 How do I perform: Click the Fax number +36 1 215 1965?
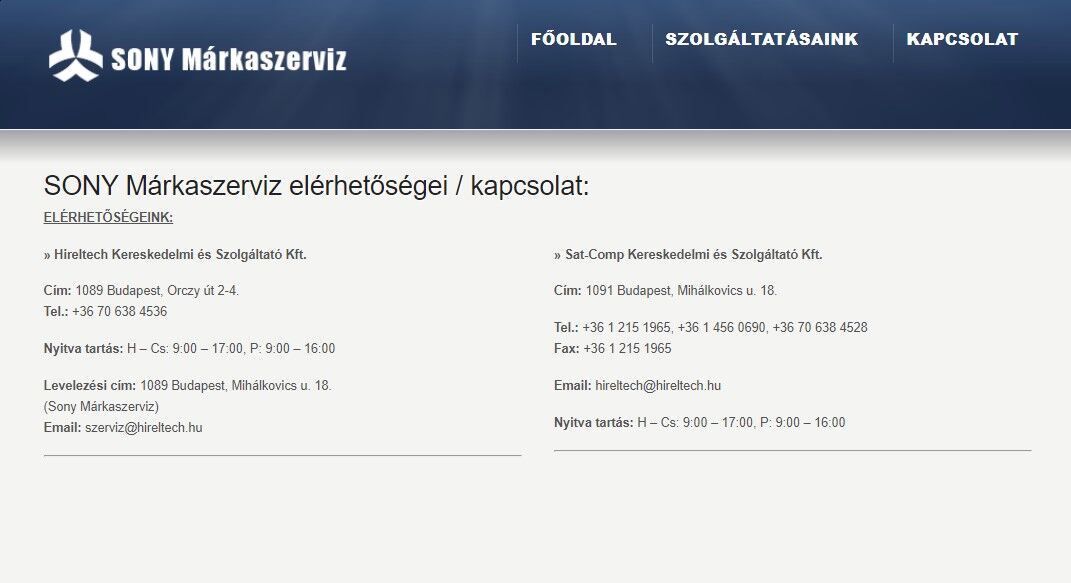[x=627, y=349]
